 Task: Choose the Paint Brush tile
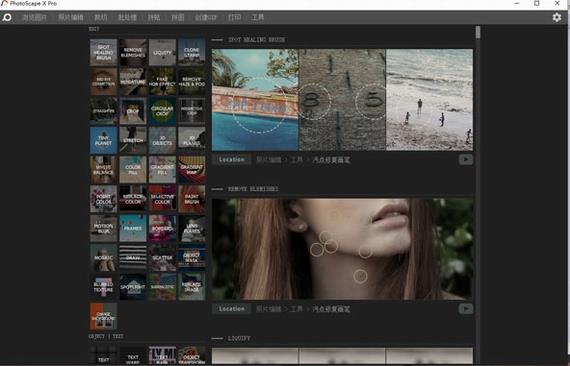coord(192,199)
